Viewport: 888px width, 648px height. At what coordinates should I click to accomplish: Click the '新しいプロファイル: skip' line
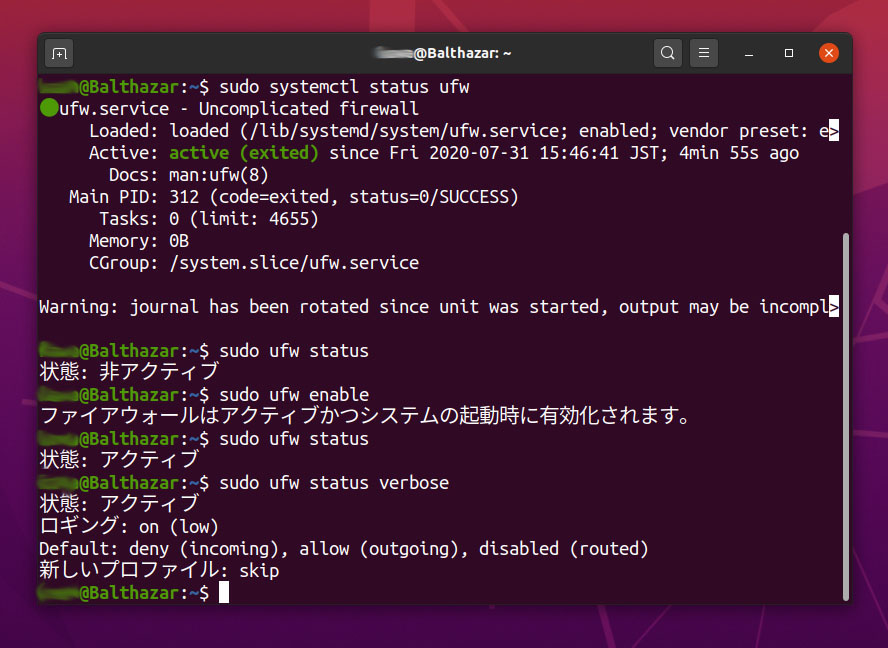tap(159, 570)
